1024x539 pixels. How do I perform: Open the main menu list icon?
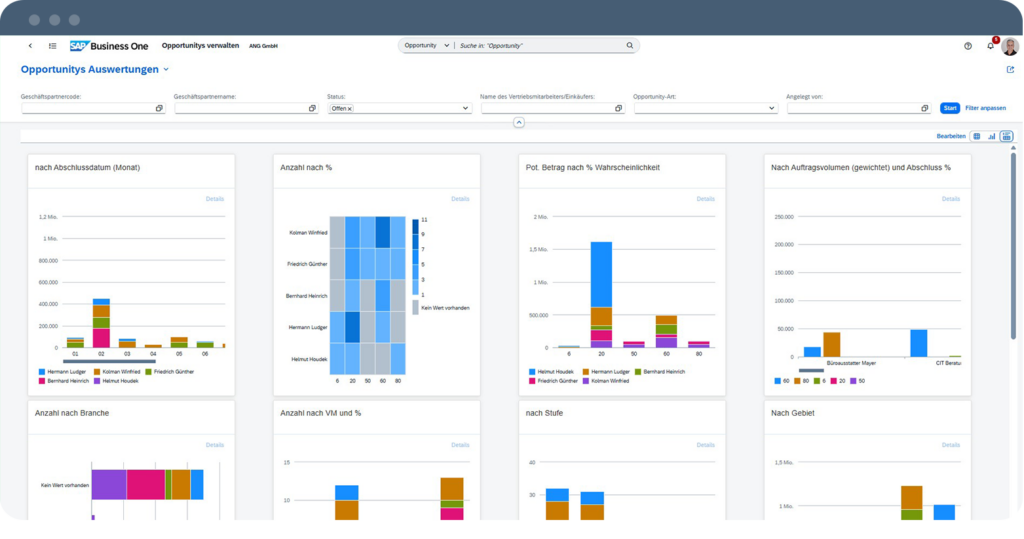pyautogui.click(x=52, y=46)
